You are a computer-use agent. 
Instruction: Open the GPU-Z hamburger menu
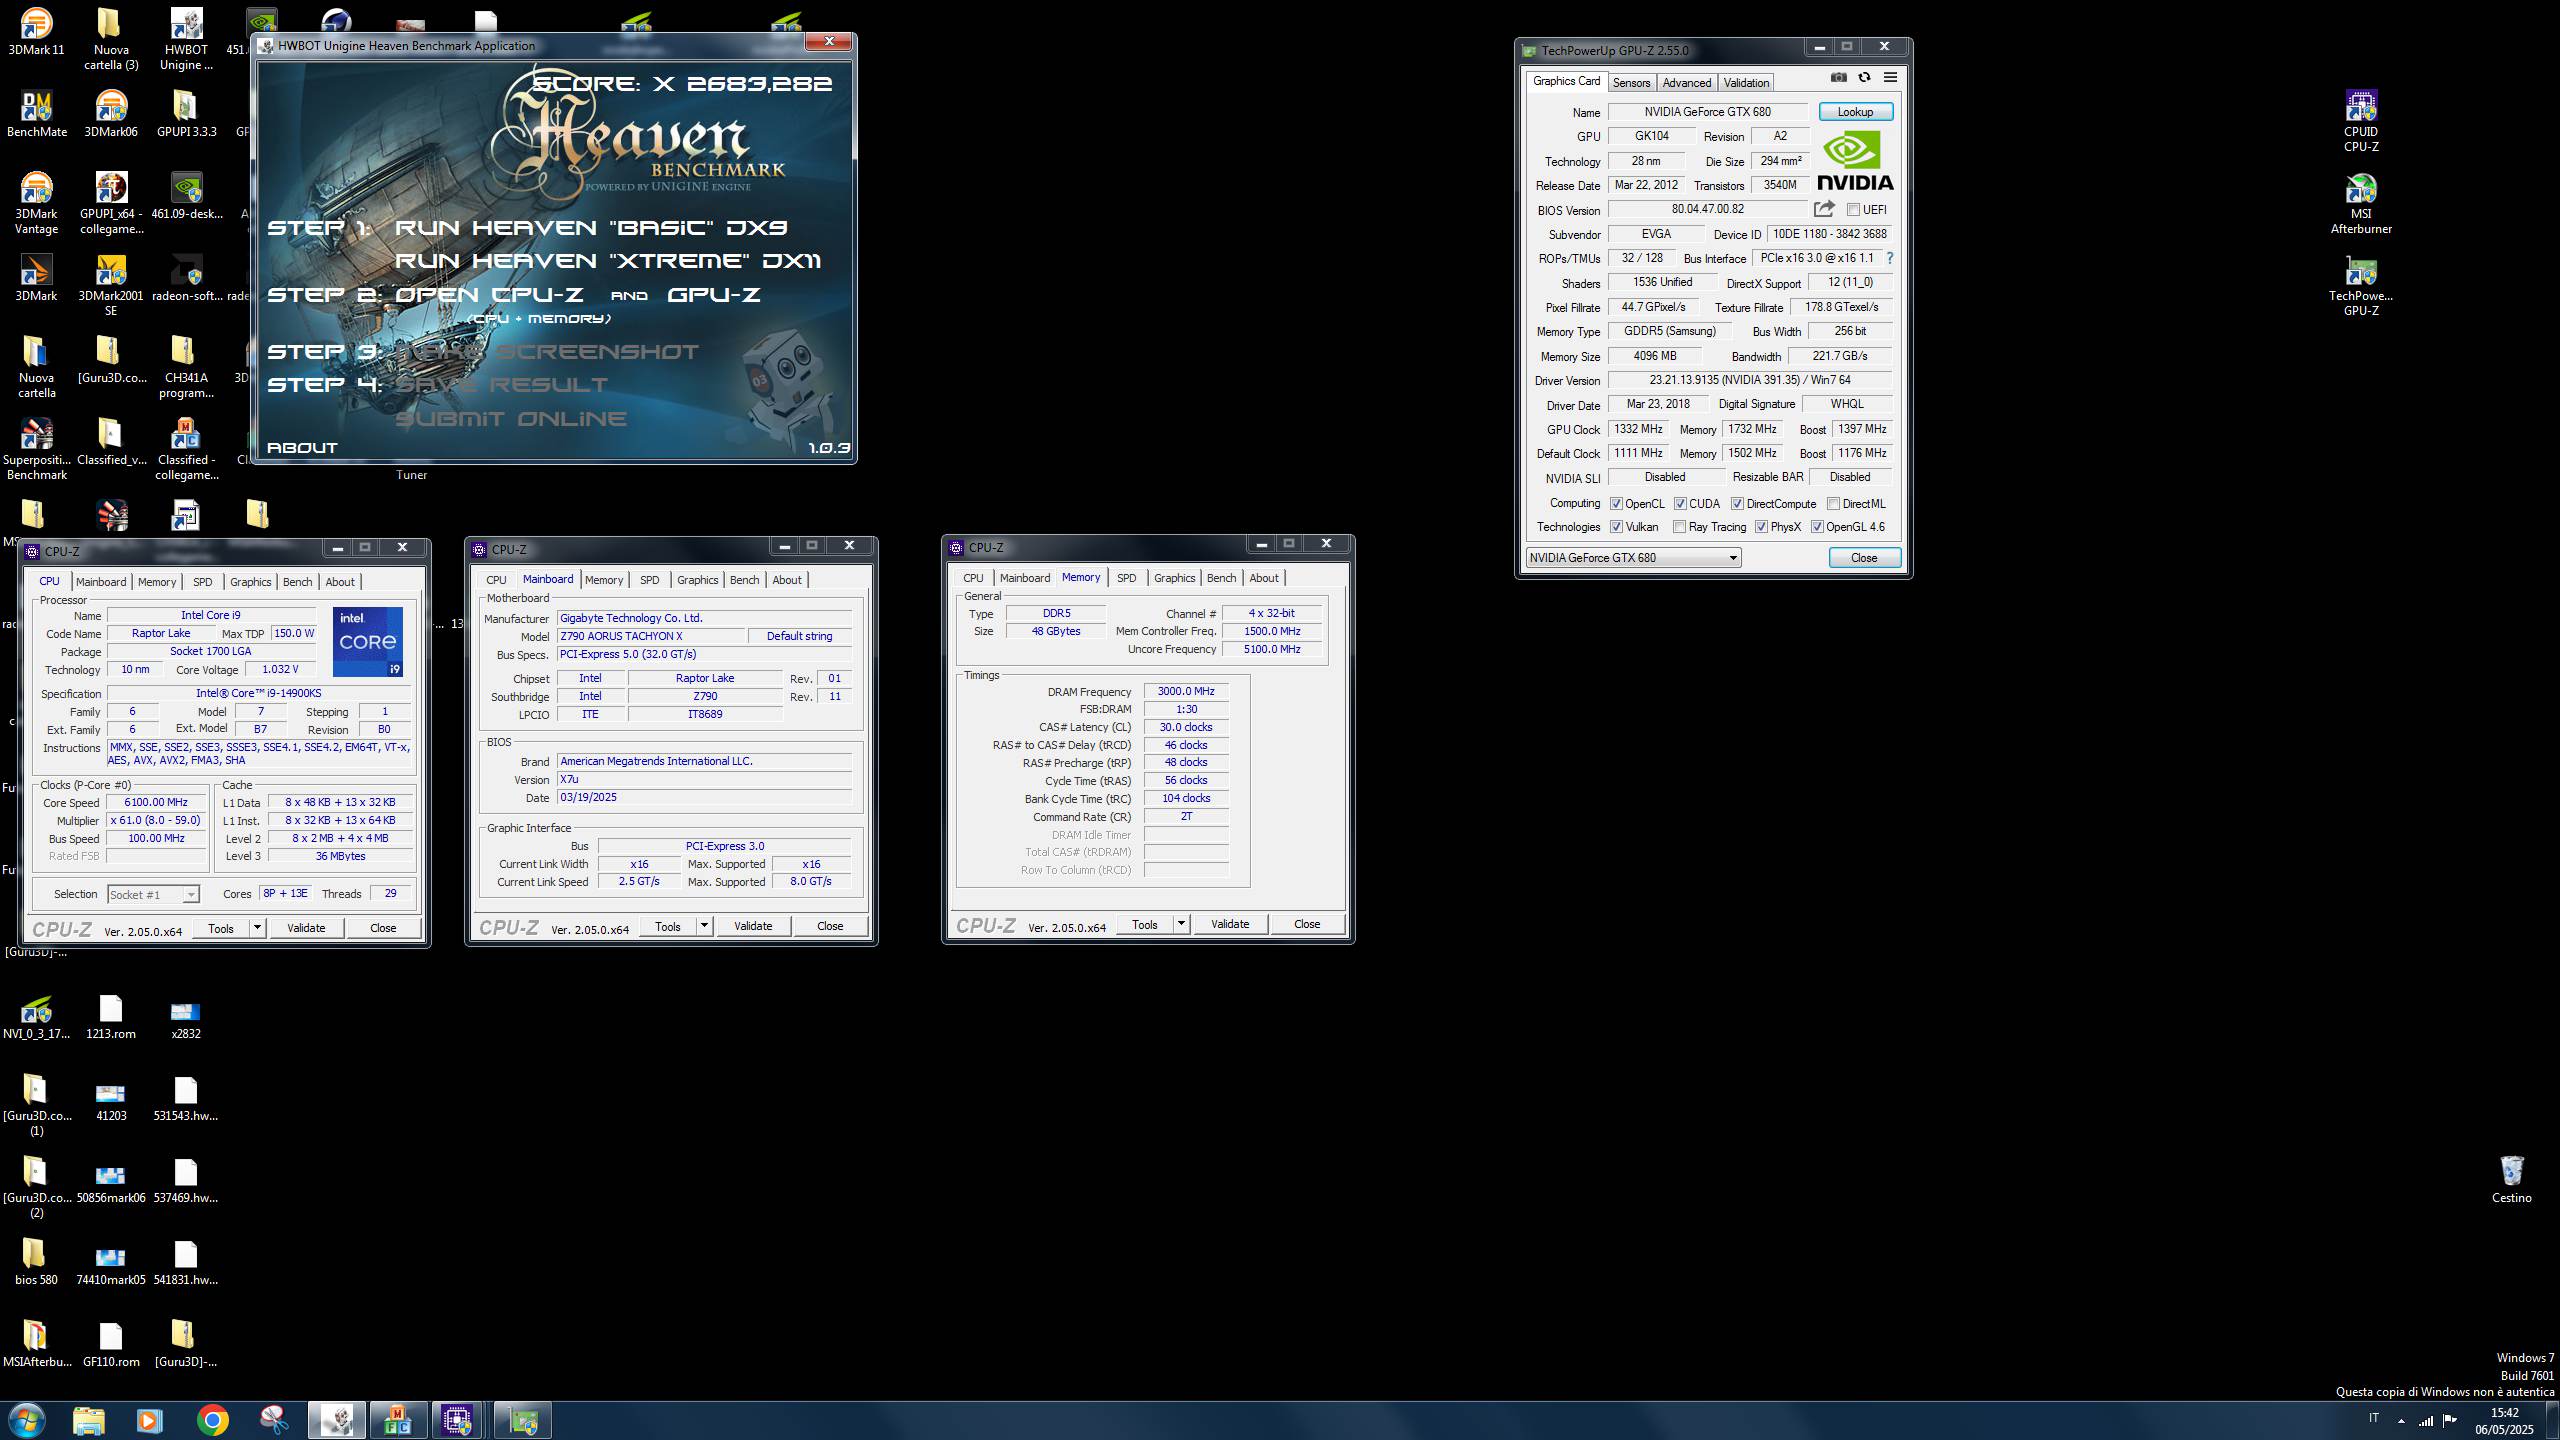point(1890,78)
